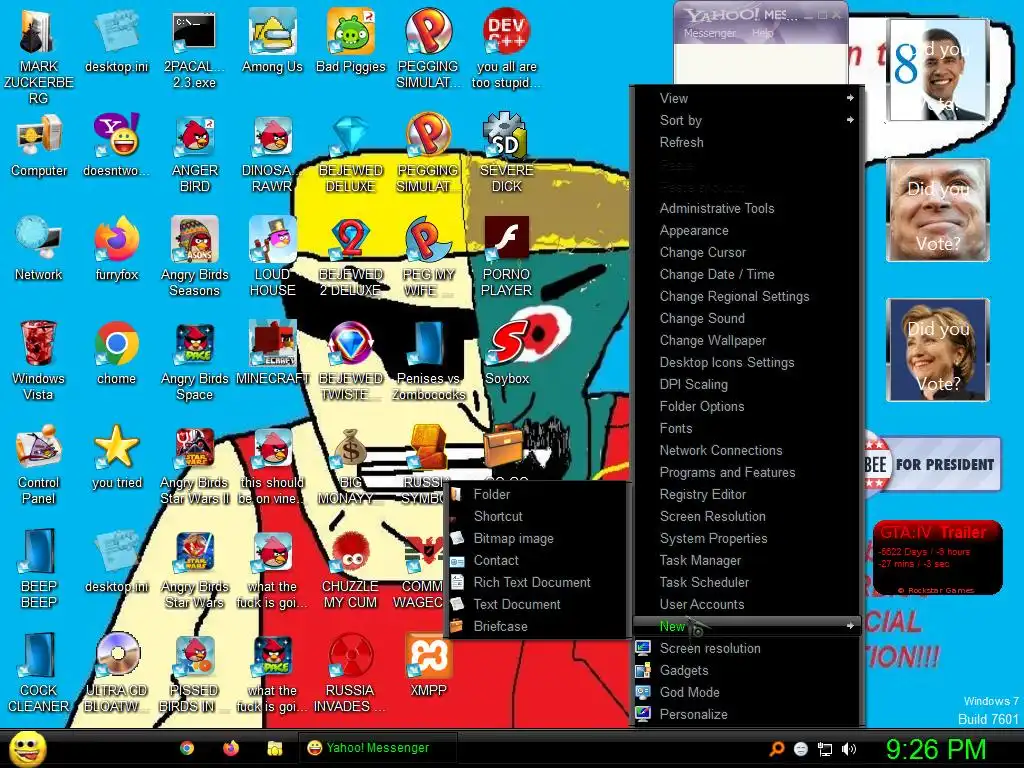Select Personalize in the context menu
The image size is (1024, 768).
pos(747,714)
